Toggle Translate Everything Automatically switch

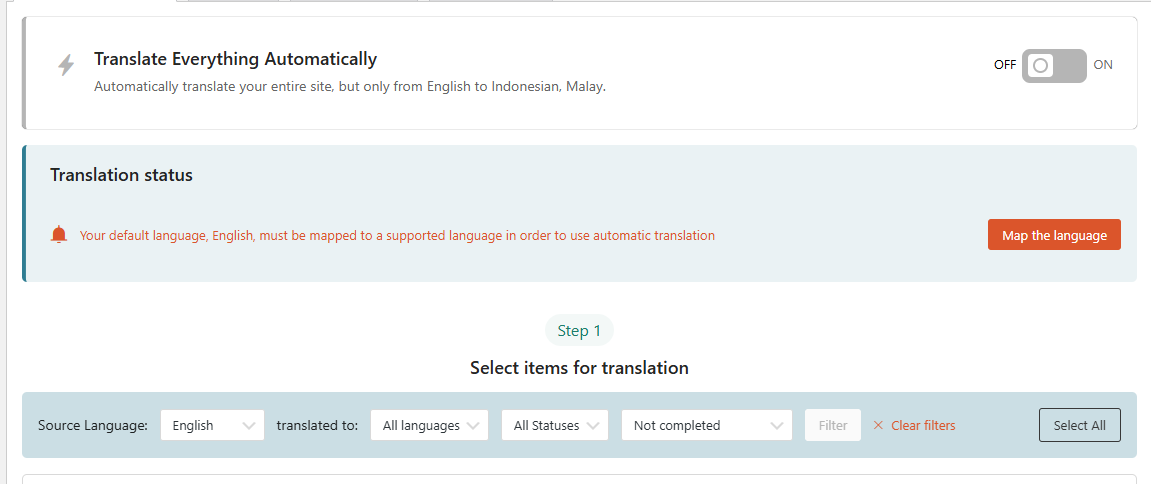click(x=1054, y=65)
